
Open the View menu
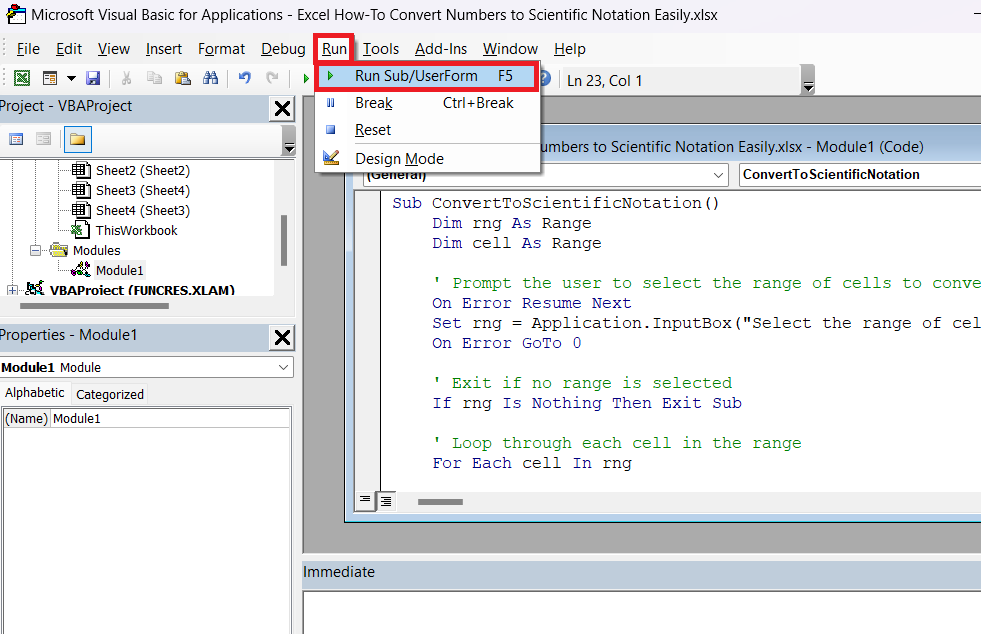coord(114,49)
